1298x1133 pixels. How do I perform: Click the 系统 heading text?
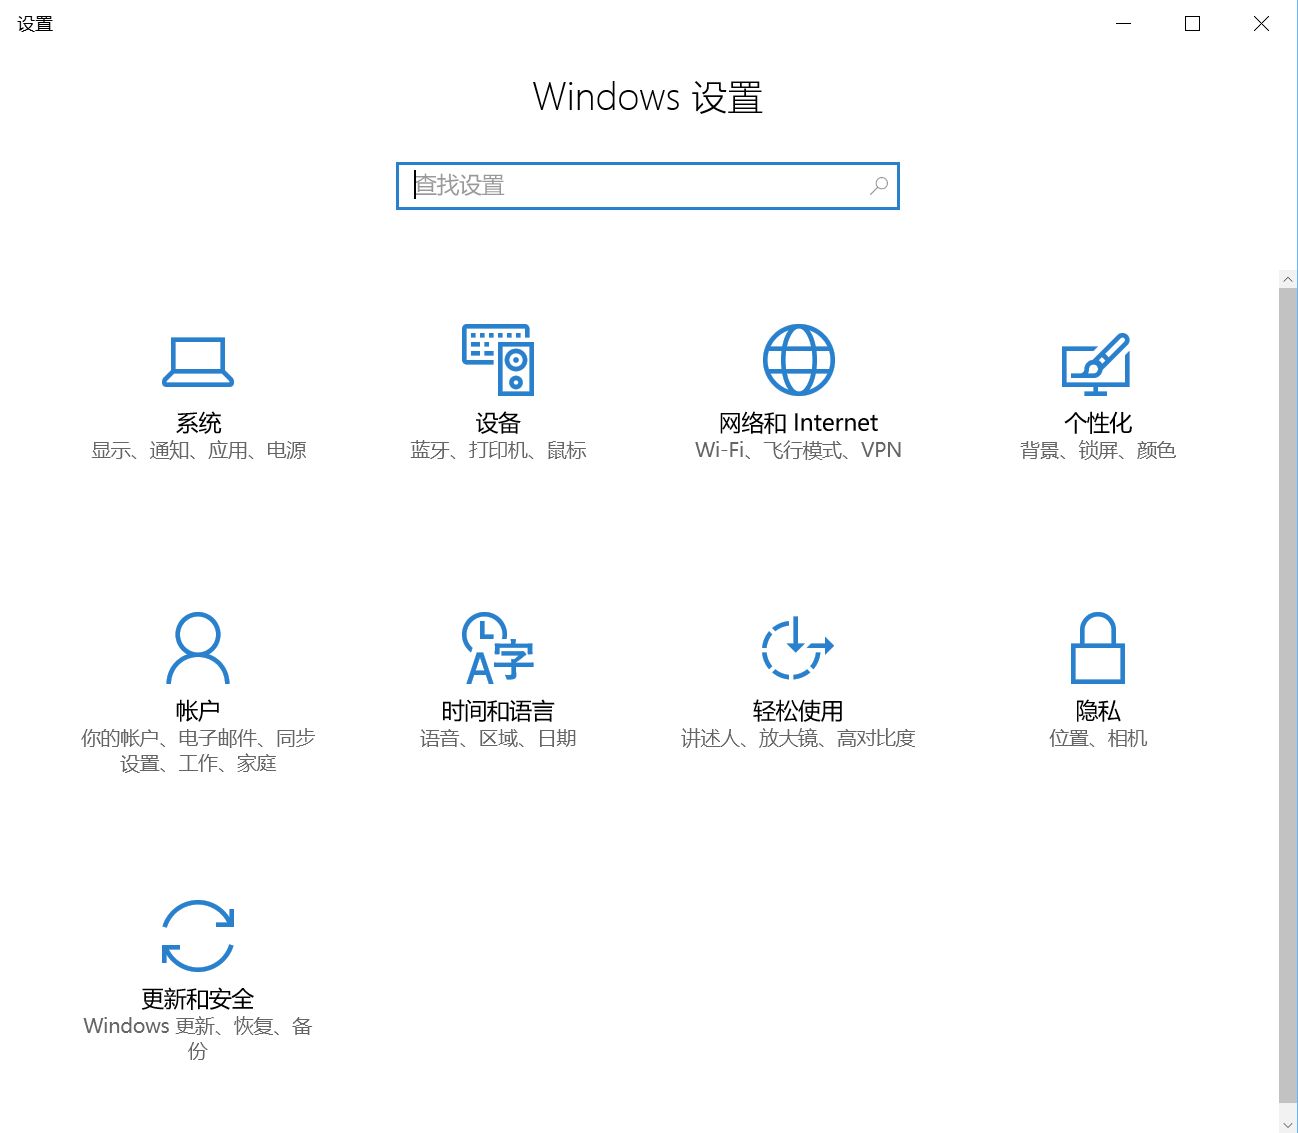click(x=198, y=423)
